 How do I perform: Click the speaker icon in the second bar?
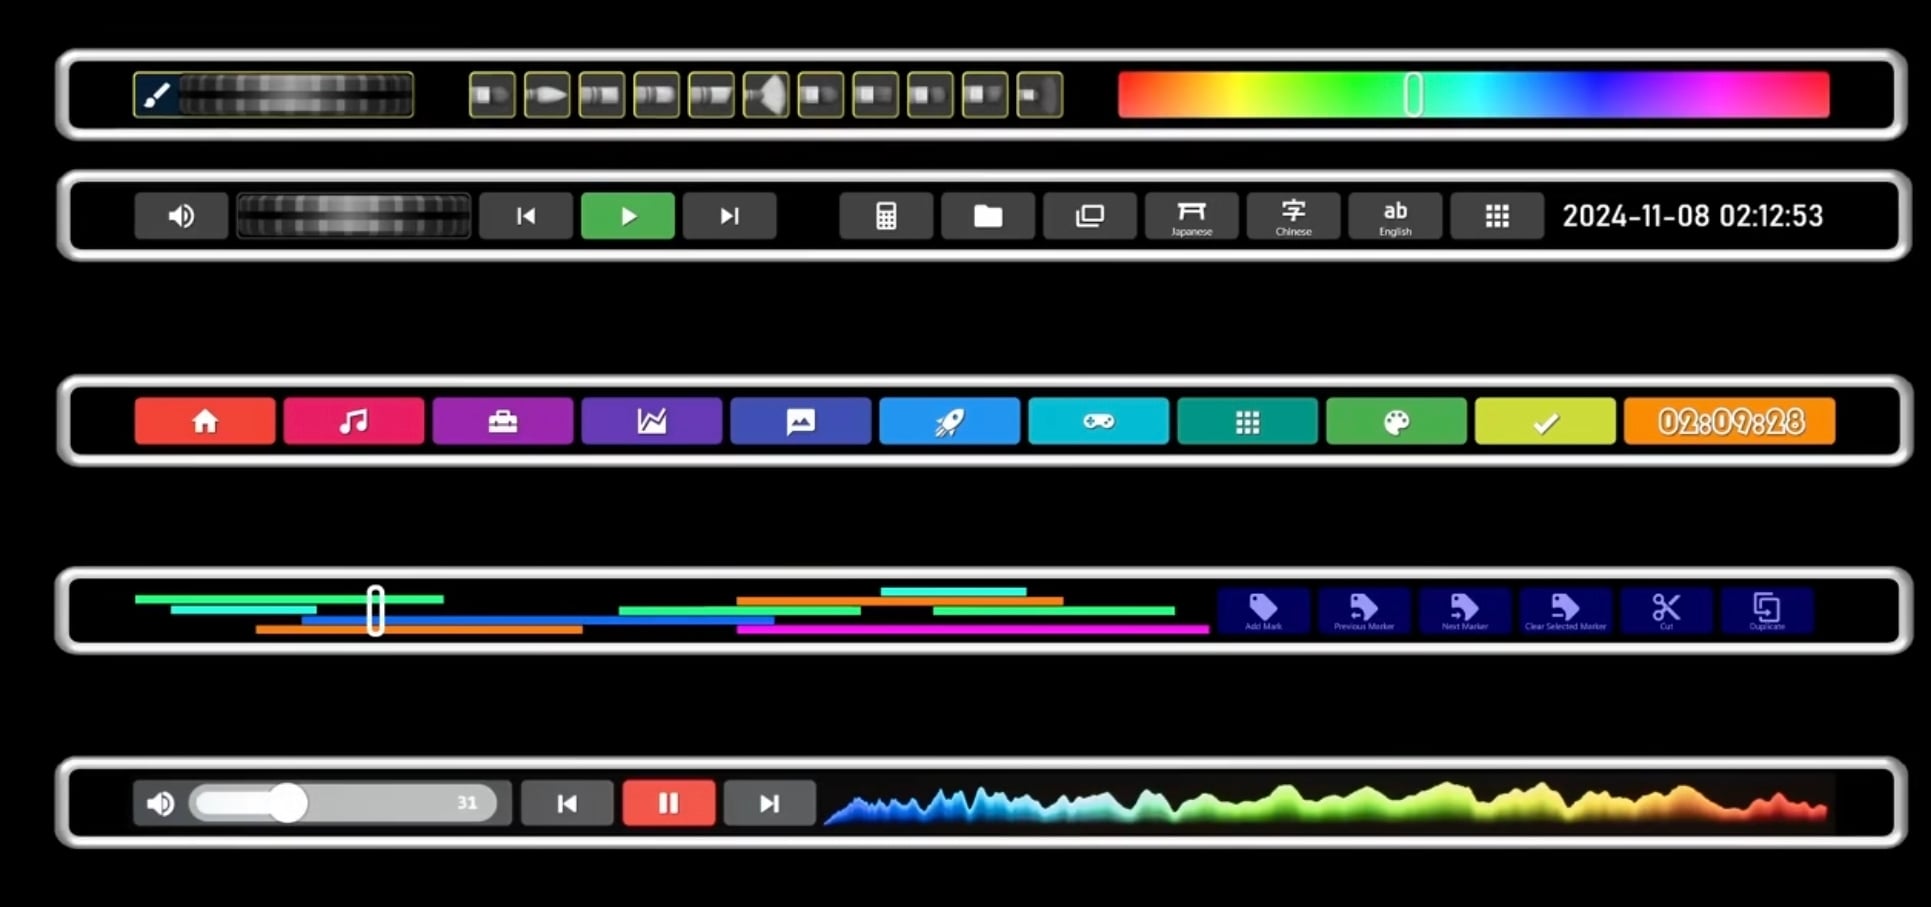181,216
